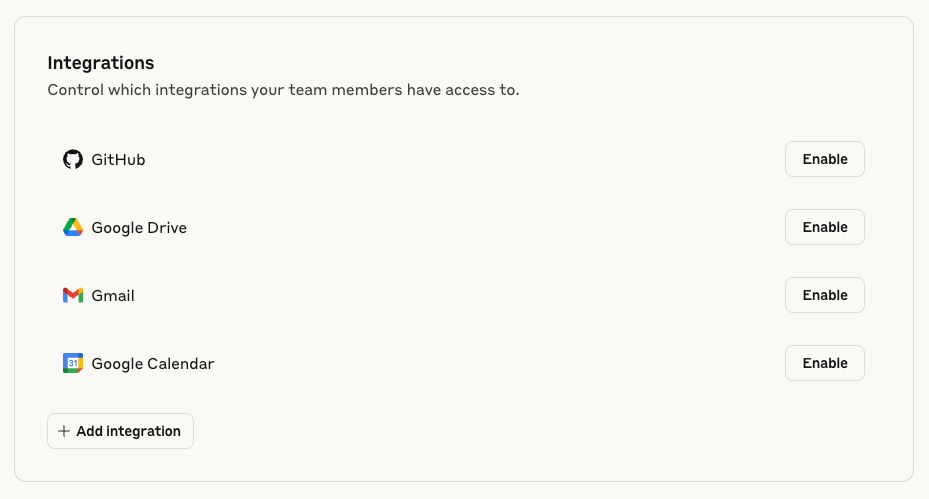Image resolution: width=929 pixels, height=499 pixels.
Task: Select the GitHub name label
Action: (118, 159)
